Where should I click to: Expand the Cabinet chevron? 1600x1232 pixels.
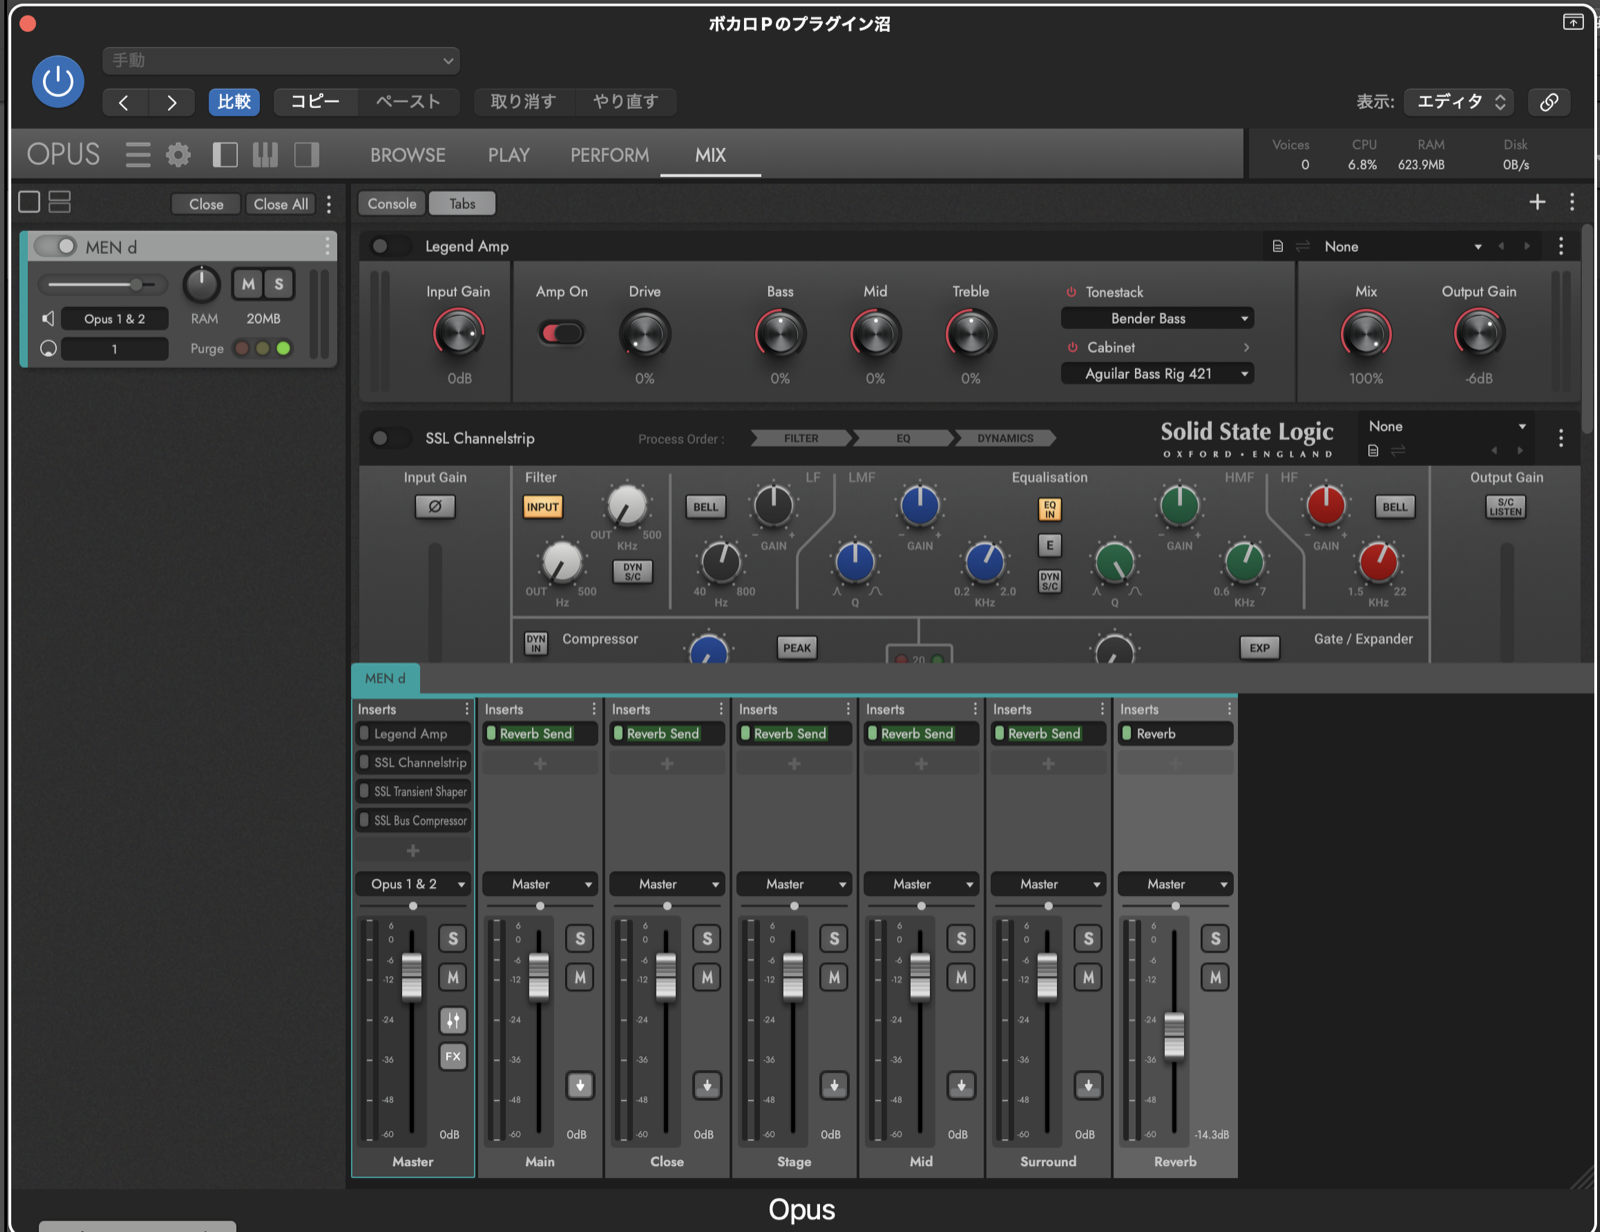pyautogui.click(x=1246, y=347)
